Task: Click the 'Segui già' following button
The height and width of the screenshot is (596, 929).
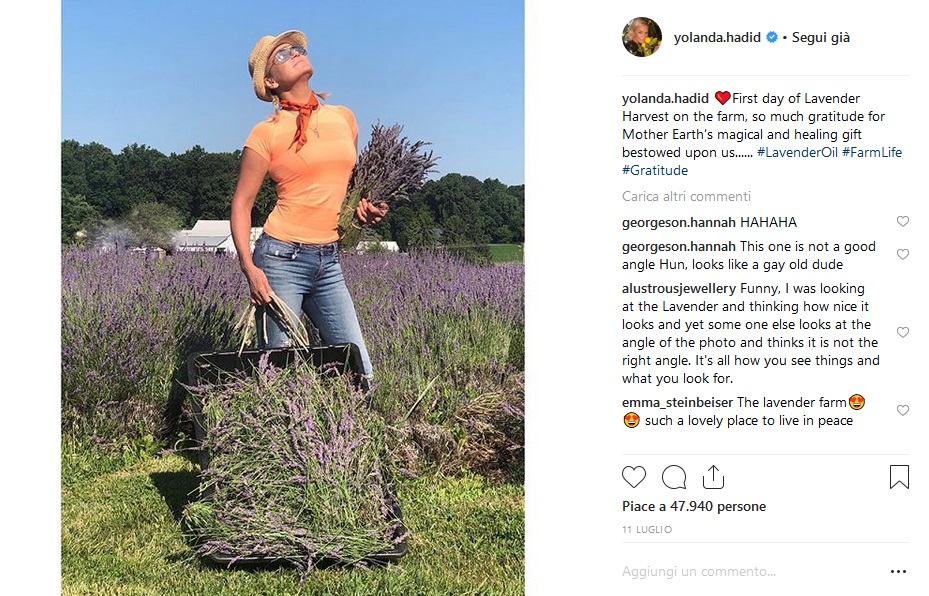Action: (821, 37)
